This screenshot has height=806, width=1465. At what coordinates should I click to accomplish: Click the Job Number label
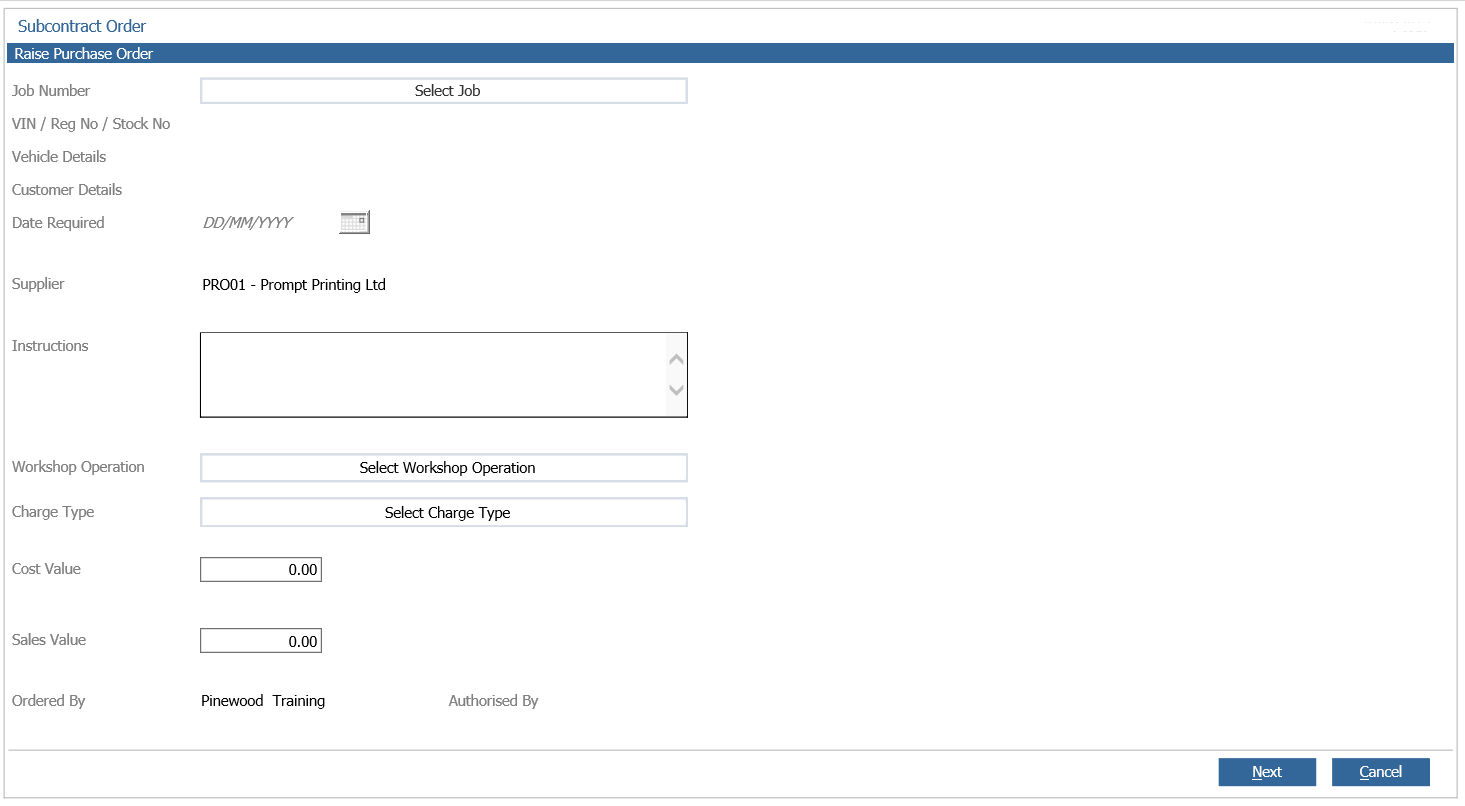(x=51, y=91)
